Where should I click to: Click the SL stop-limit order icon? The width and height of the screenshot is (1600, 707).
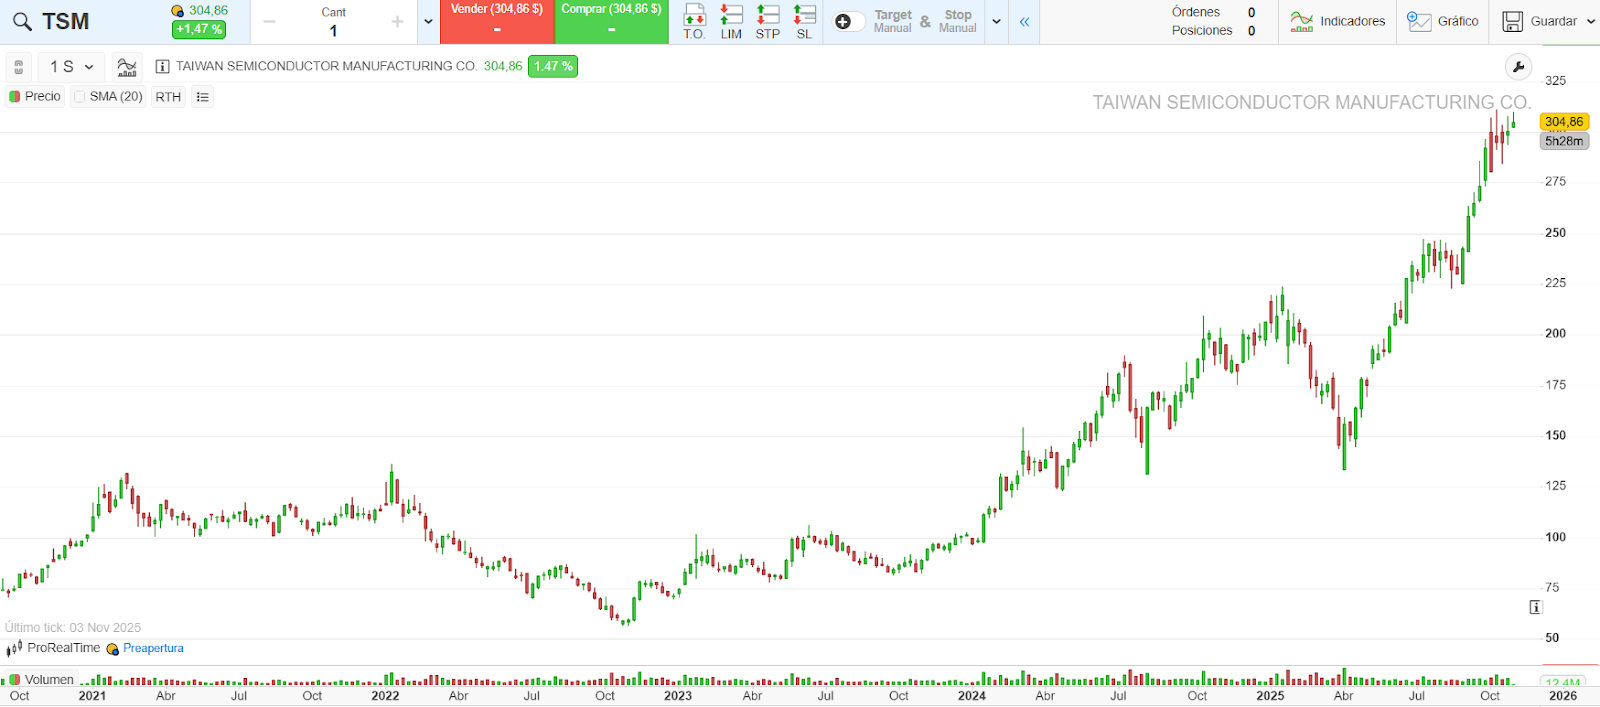tap(804, 21)
